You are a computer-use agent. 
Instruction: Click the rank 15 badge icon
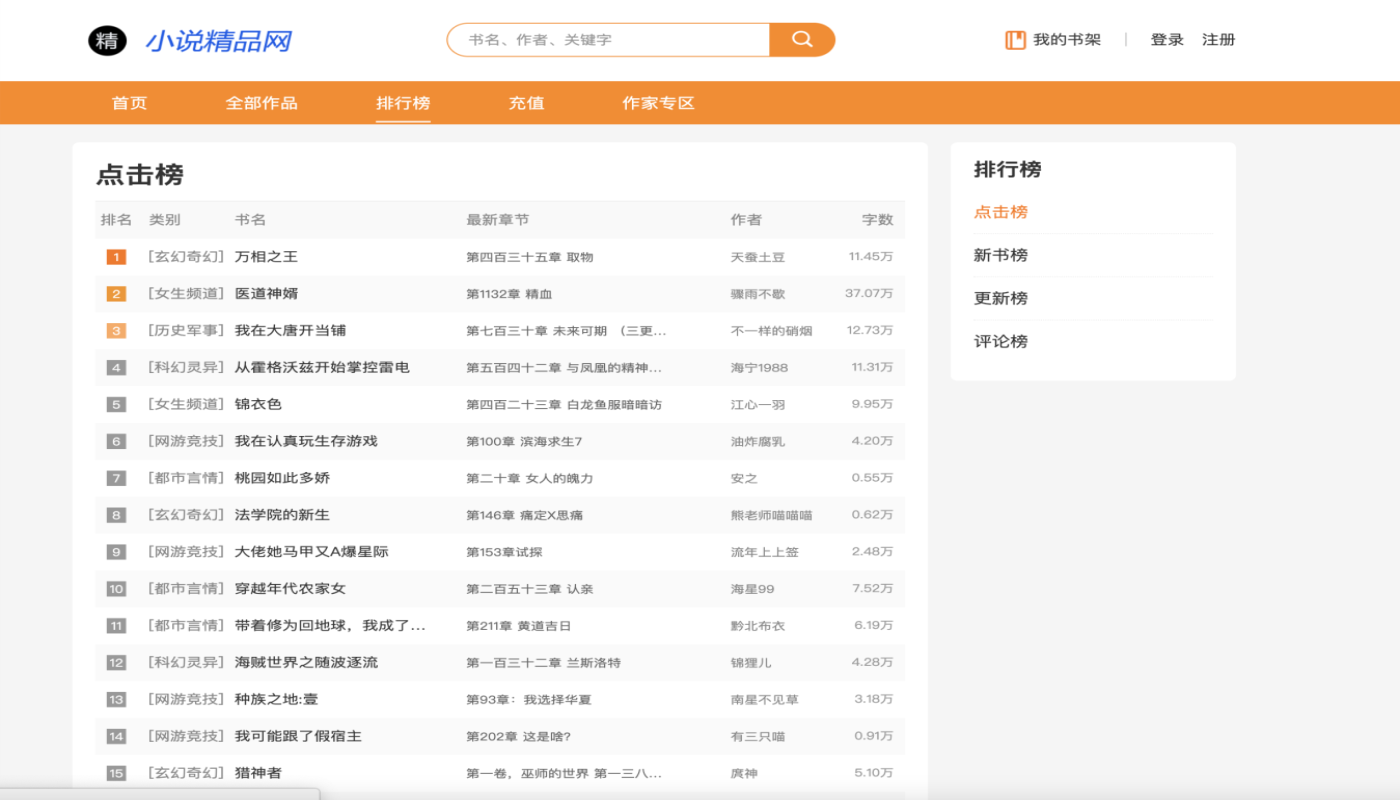116,773
